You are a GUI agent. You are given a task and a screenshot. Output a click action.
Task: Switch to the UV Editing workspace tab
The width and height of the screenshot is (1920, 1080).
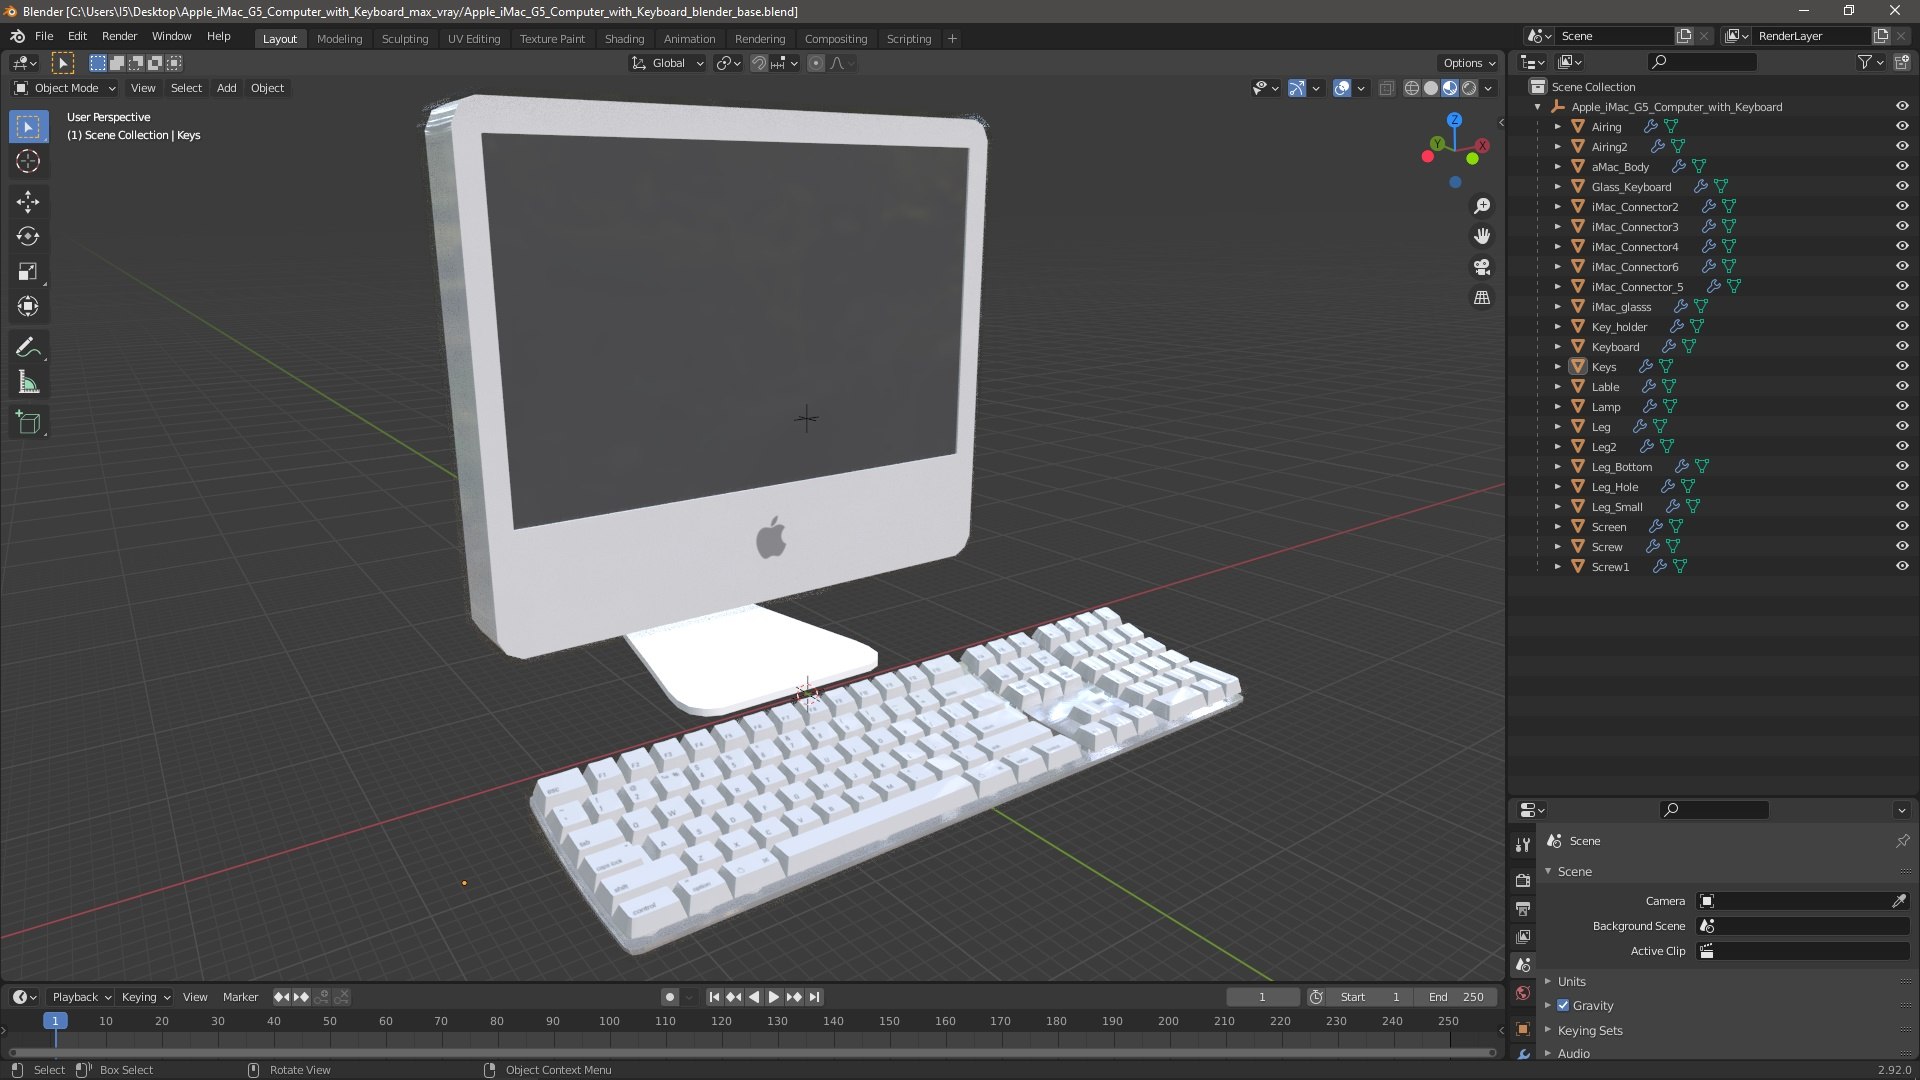pyautogui.click(x=474, y=39)
